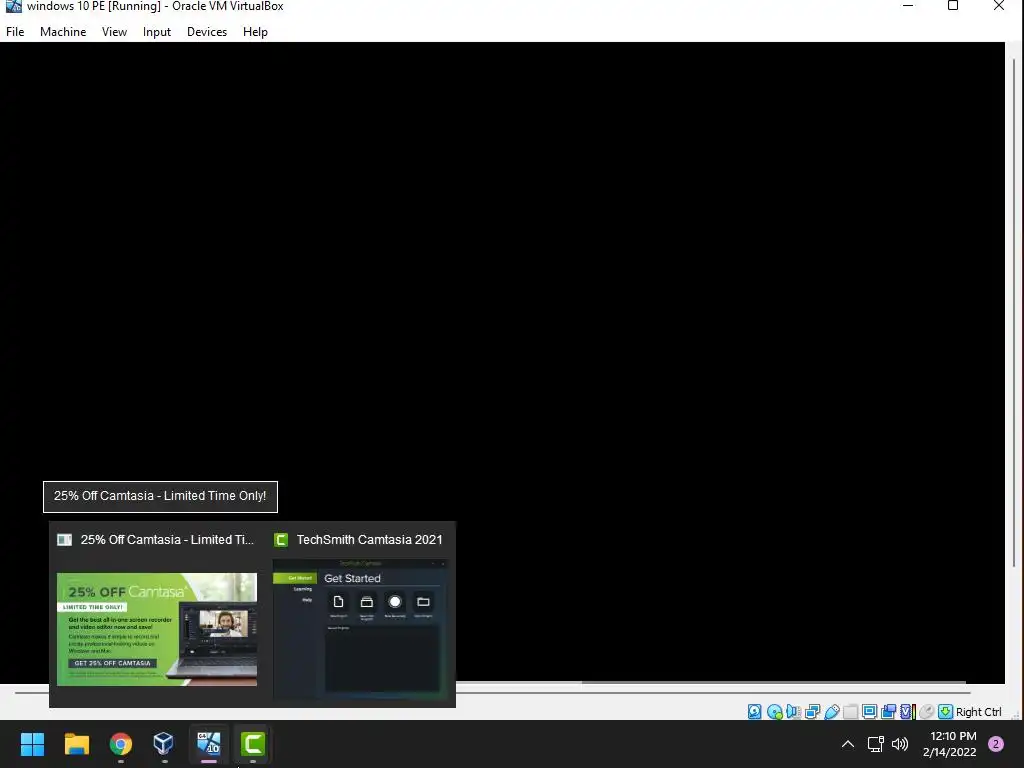Open the volume control in system tray

pyautogui.click(x=900, y=744)
